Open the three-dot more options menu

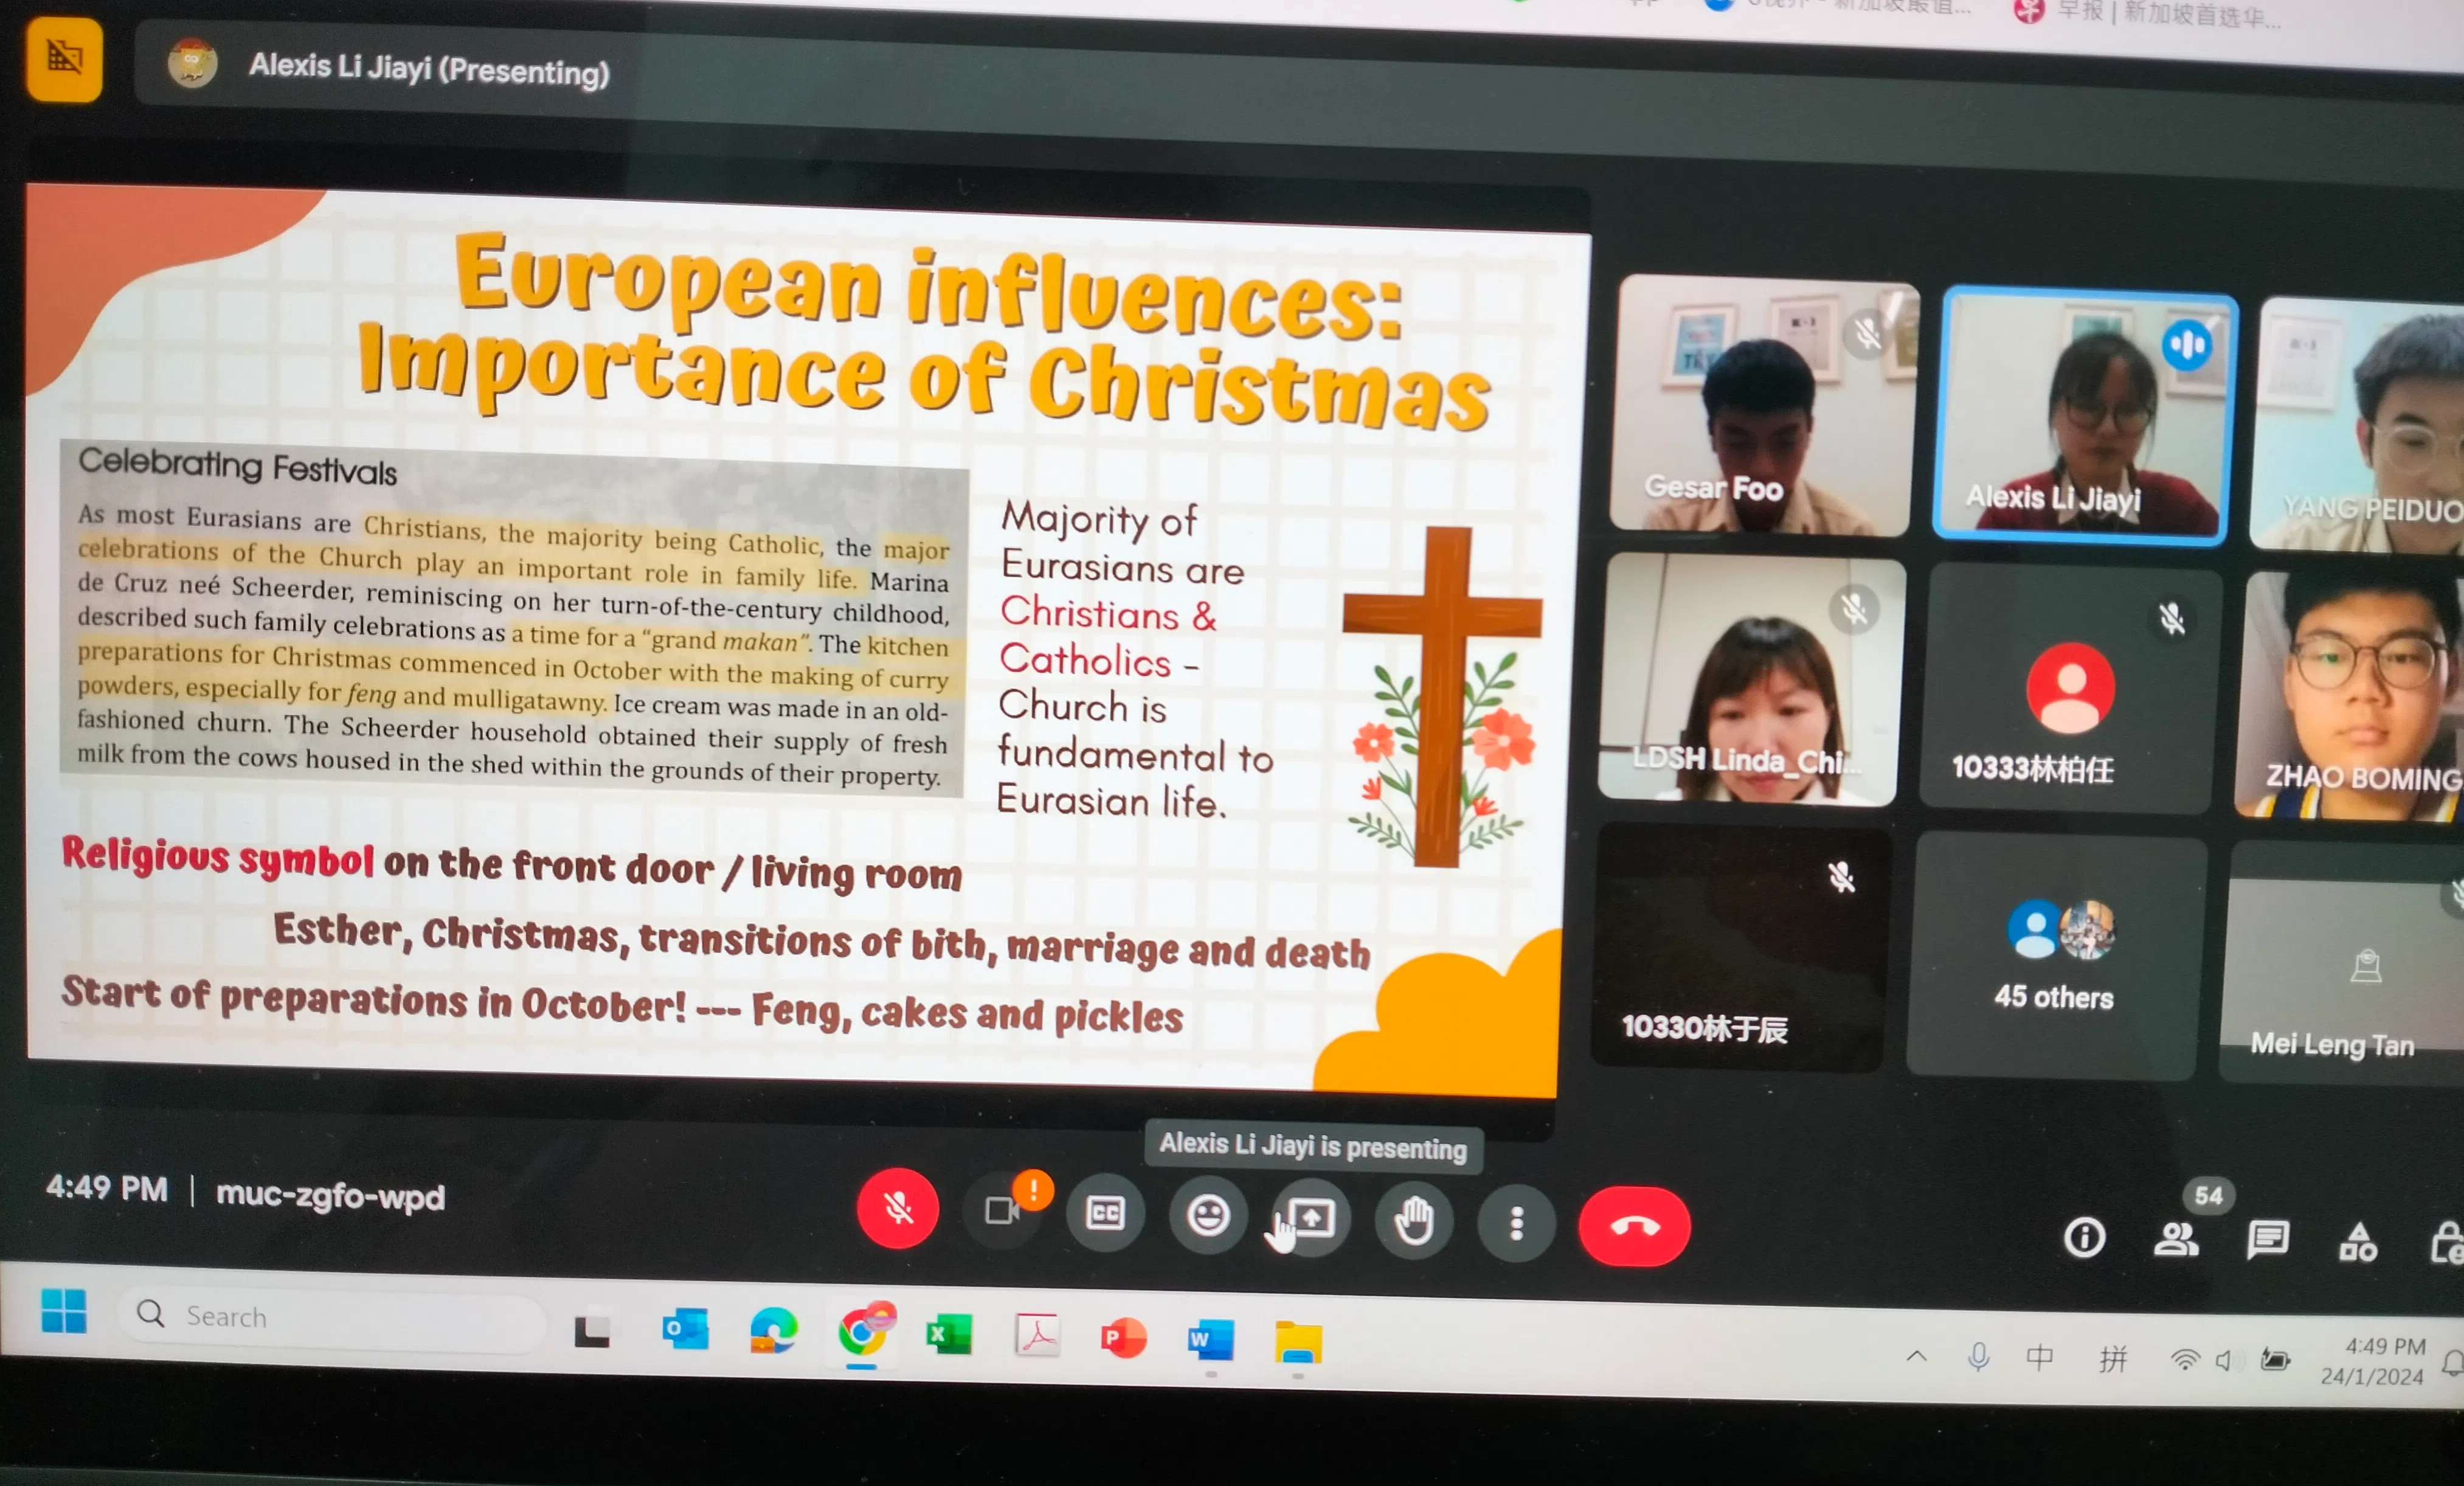(1516, 1223)
